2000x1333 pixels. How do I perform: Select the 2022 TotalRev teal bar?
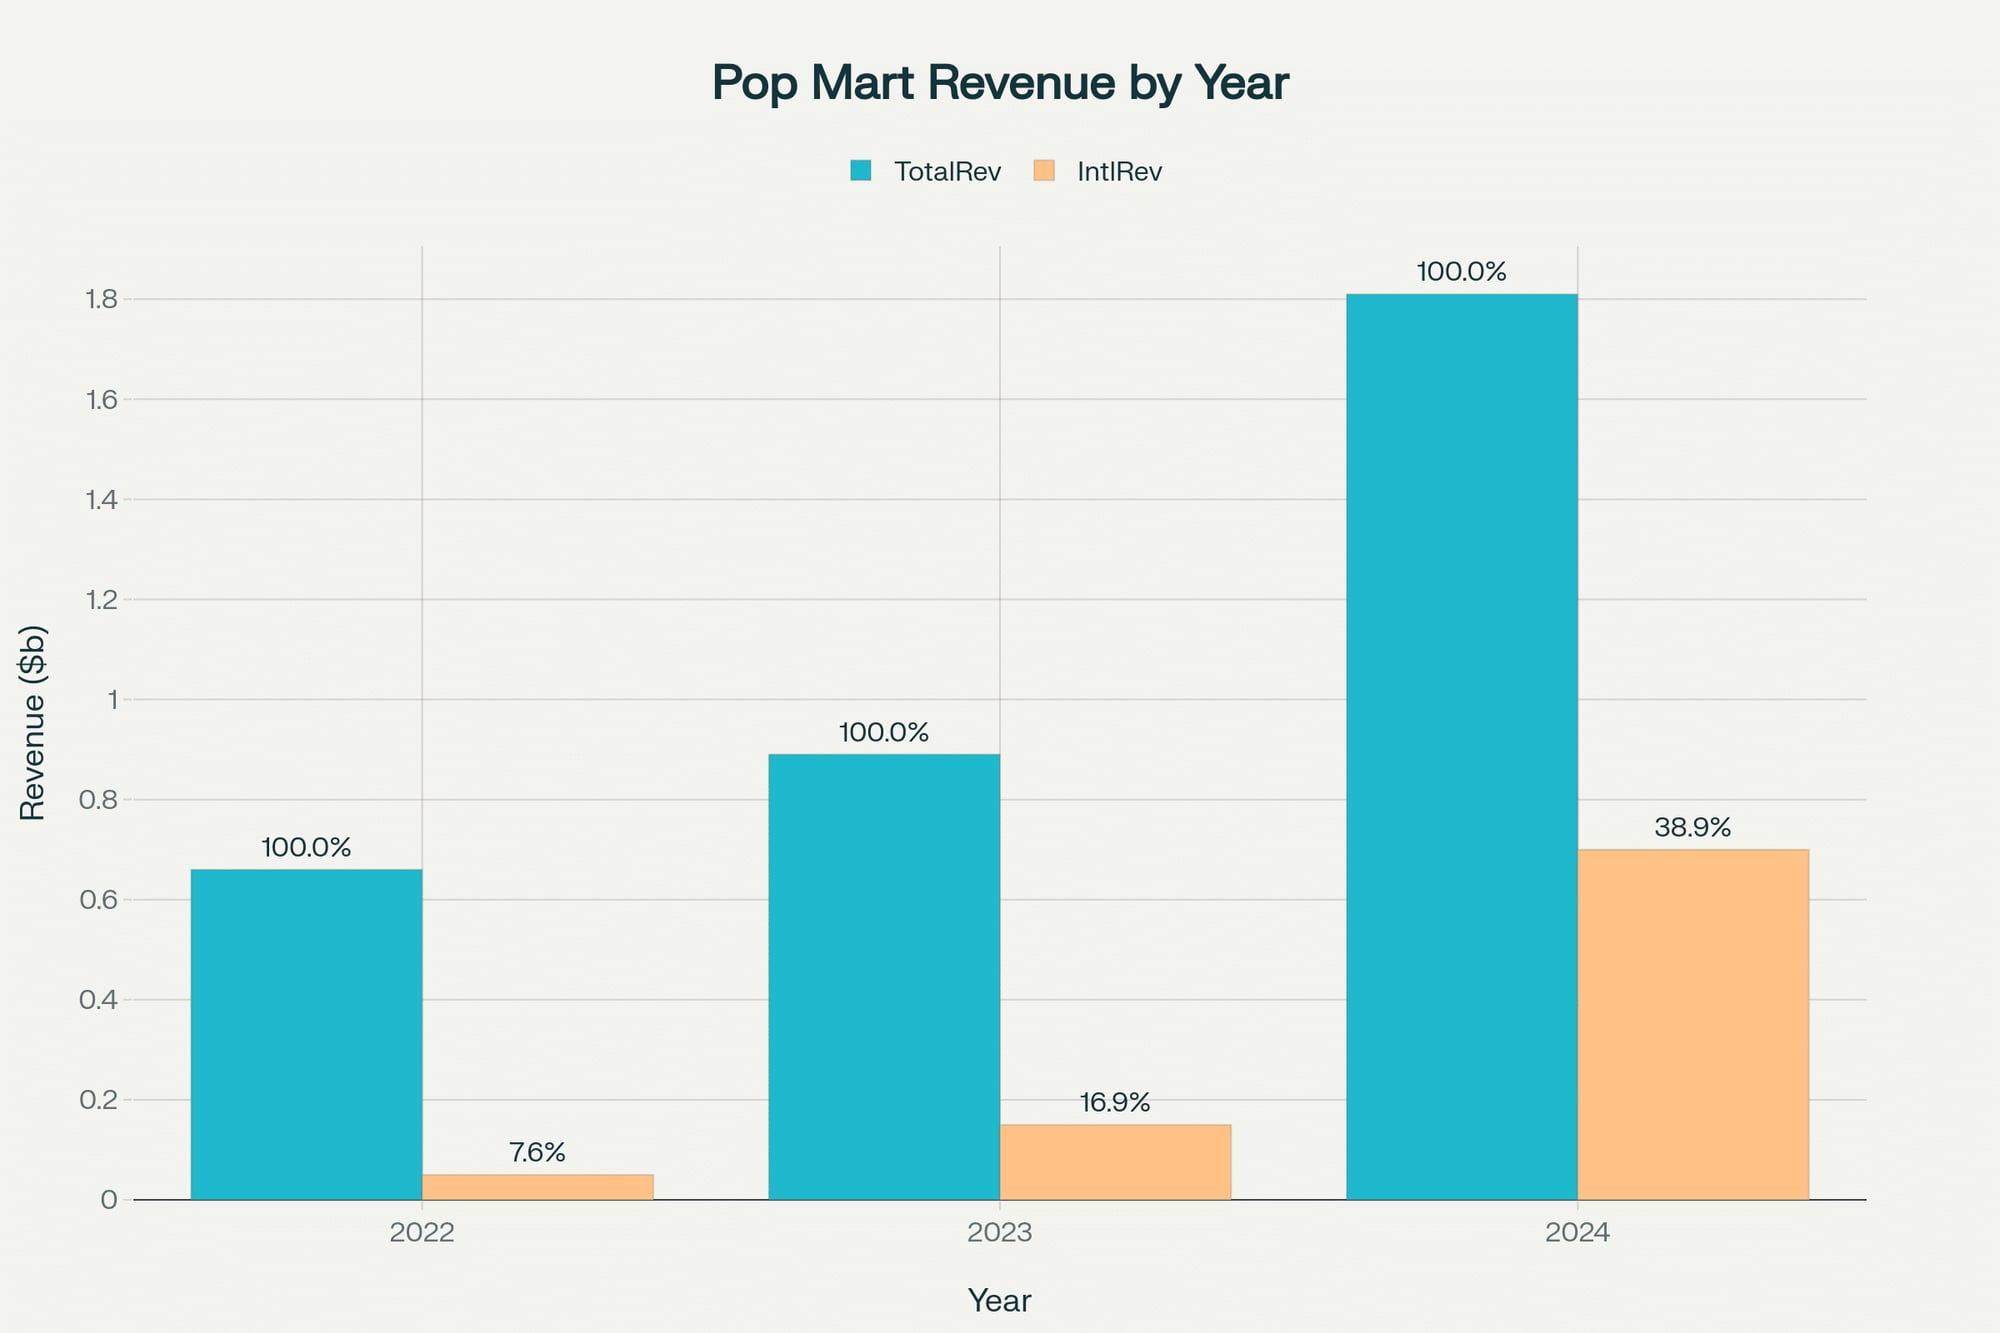[306, 1034]
